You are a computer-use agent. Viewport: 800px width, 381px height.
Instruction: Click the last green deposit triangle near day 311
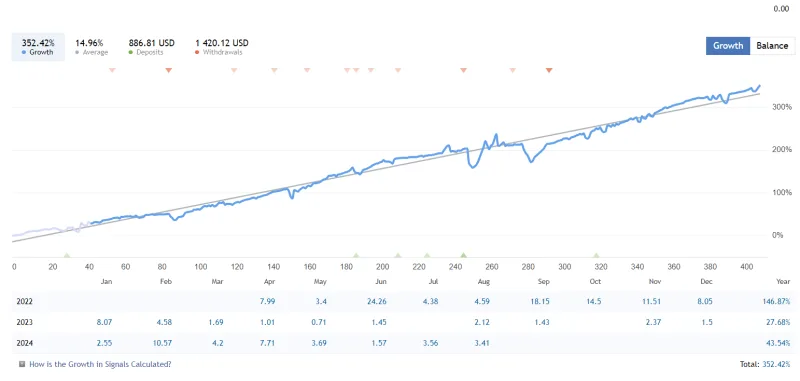point(596,255)
